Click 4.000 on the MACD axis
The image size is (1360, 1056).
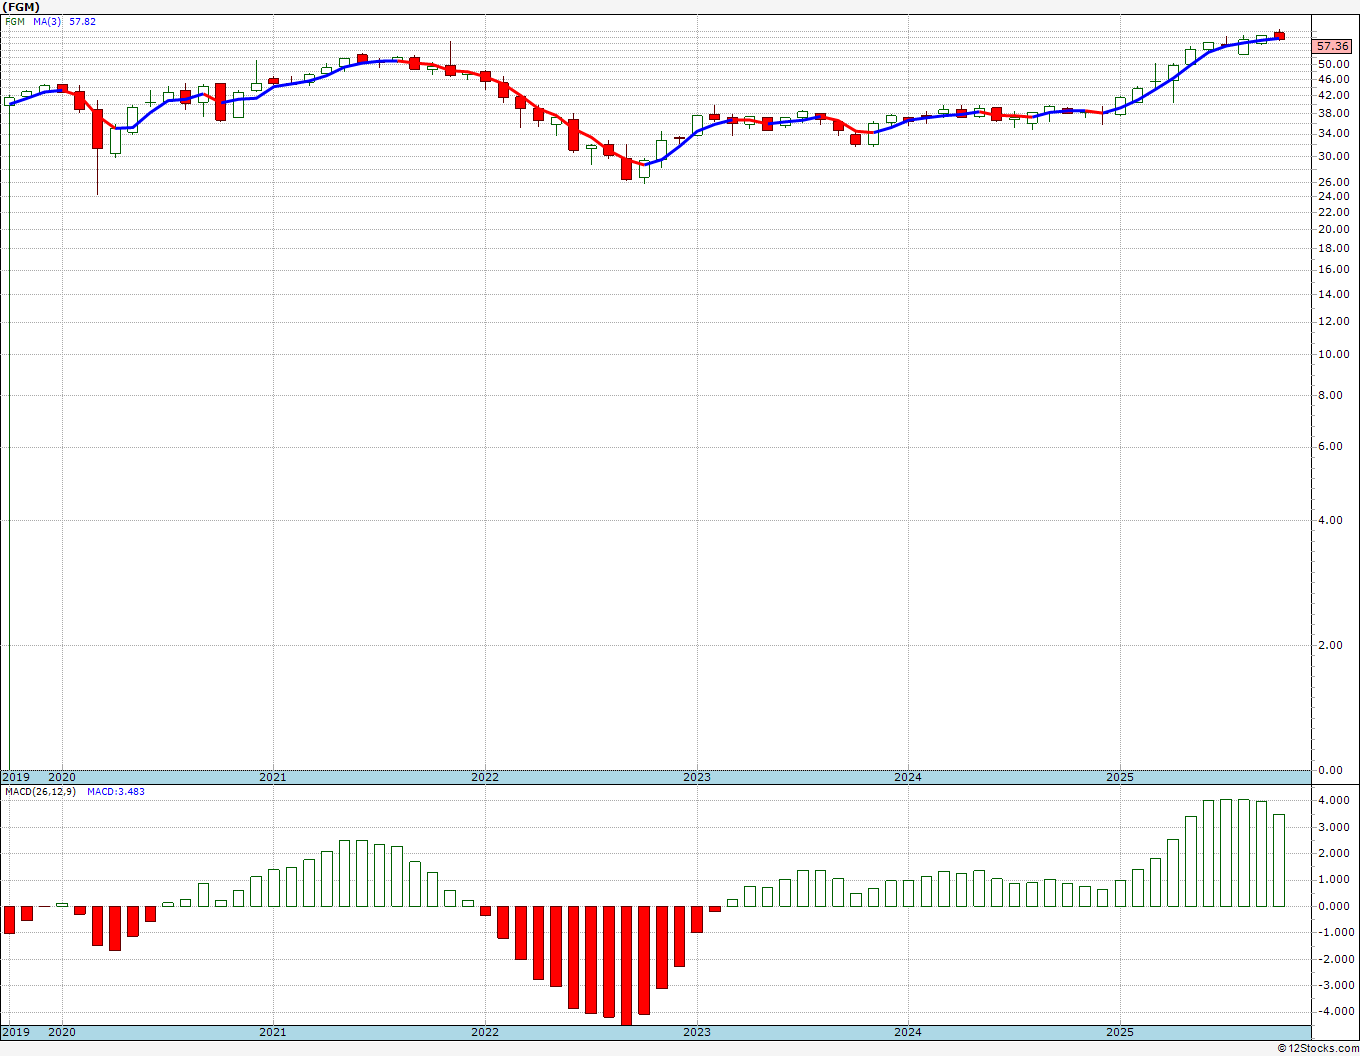point(1335,800)
